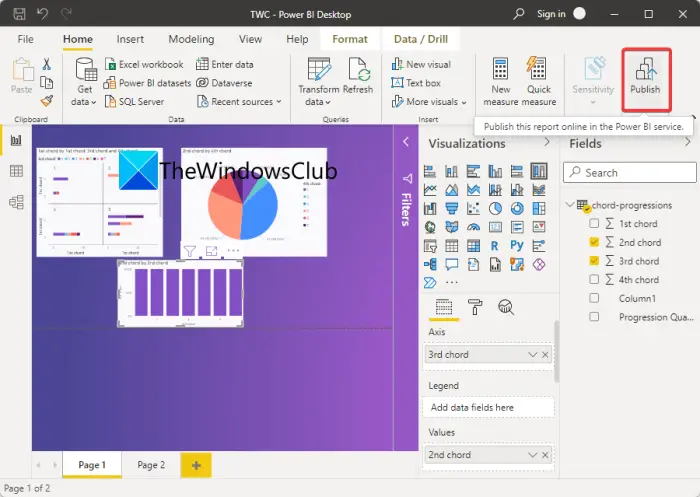Click the Quick measure button

[539, 82]
